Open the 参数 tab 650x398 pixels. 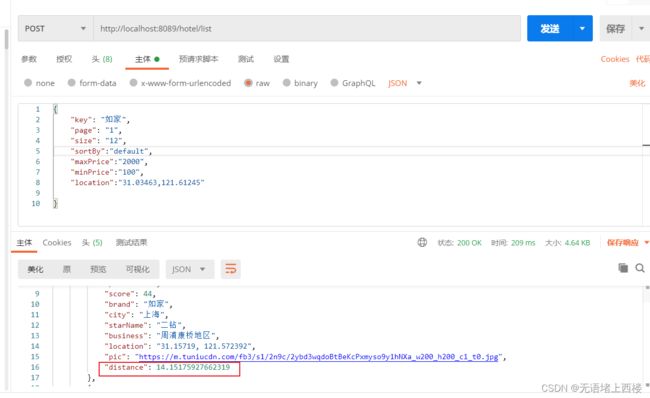(29, 59)
